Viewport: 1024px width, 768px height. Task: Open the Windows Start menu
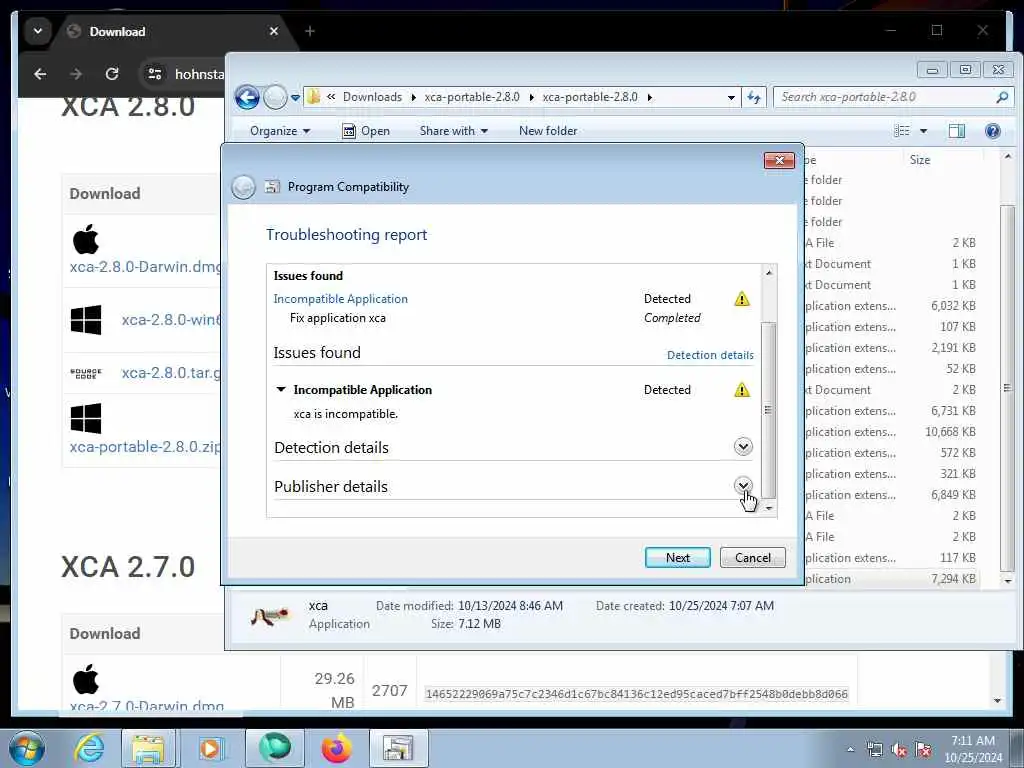pos(27,748)
